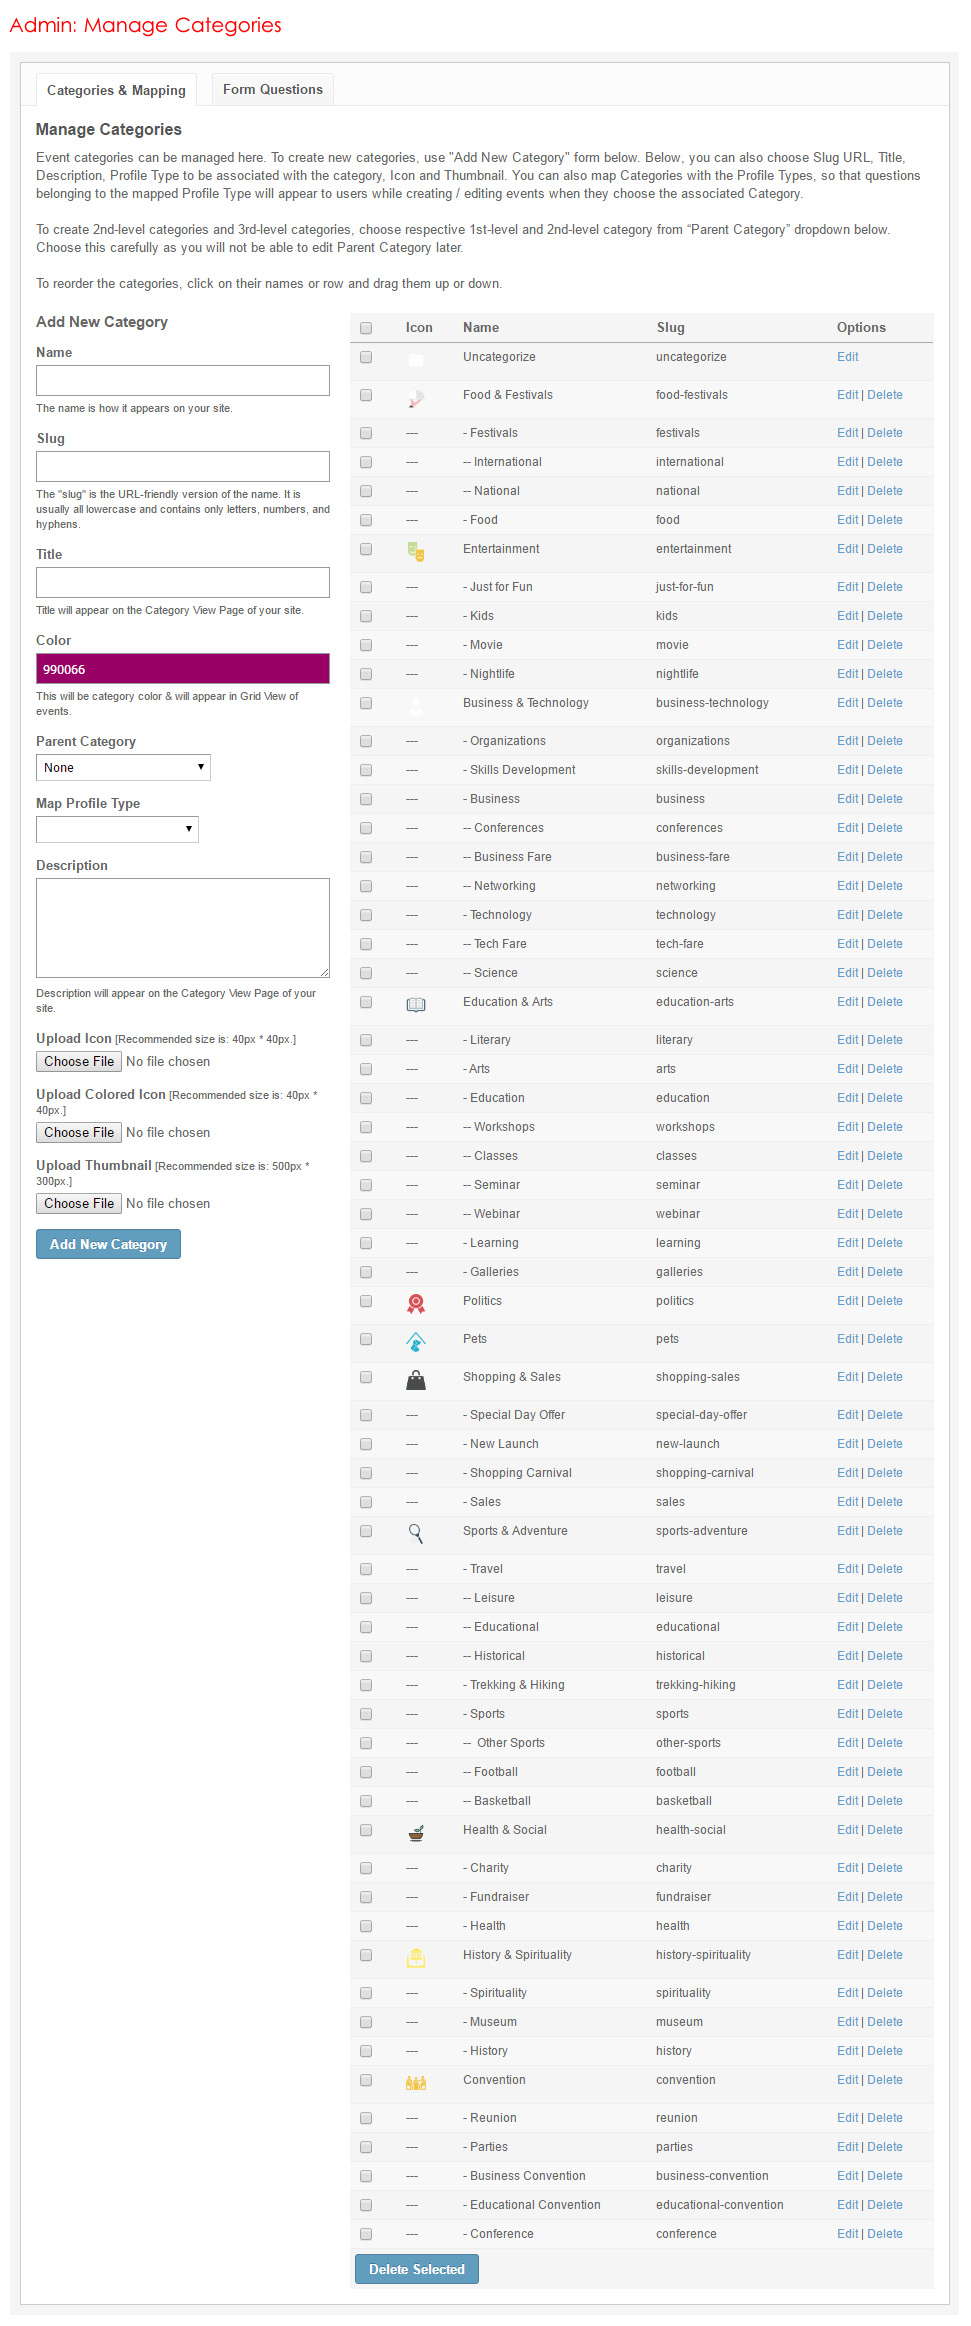The image size is (971, 2326).
Task: Expand the Map Profile Type dropdown
Action: [x=117, y=829]
